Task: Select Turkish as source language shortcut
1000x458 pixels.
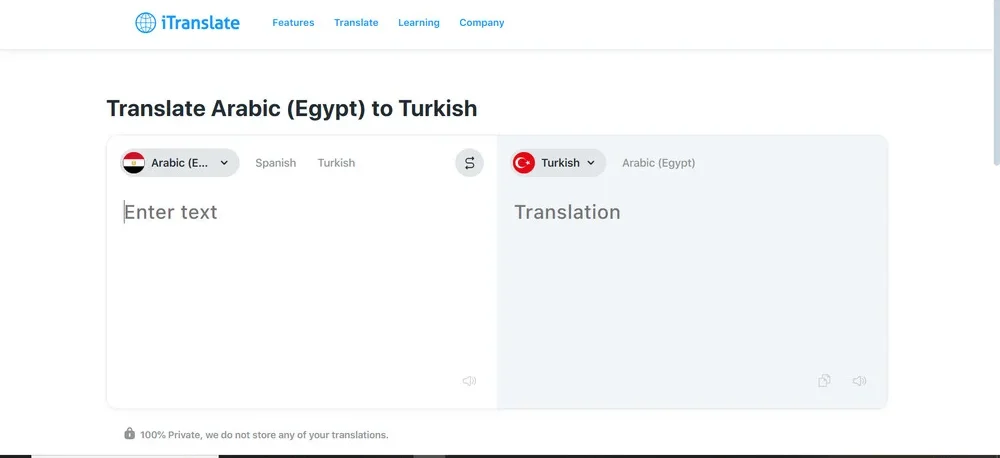Action: 336,163
